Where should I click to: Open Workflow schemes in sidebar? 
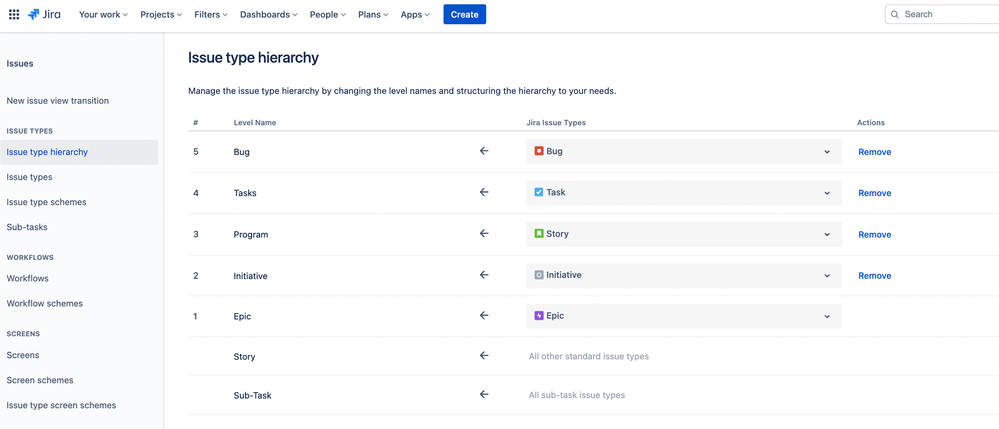click(x=45, y=303)
